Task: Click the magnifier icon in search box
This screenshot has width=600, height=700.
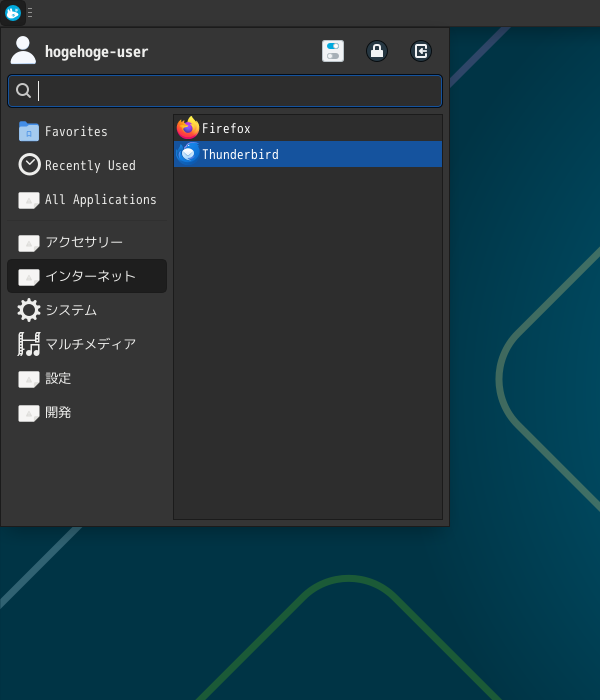Action: click(x=23, y=91)
